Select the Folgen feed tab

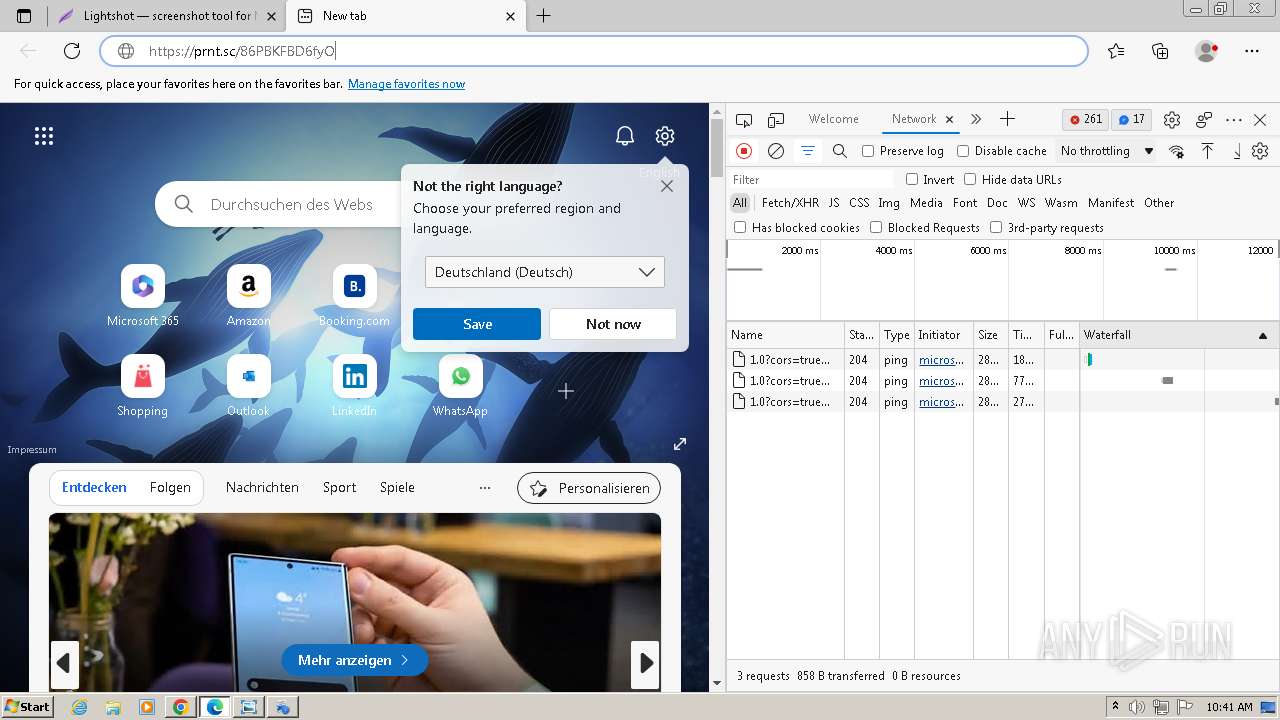click(x=170, y=488)
